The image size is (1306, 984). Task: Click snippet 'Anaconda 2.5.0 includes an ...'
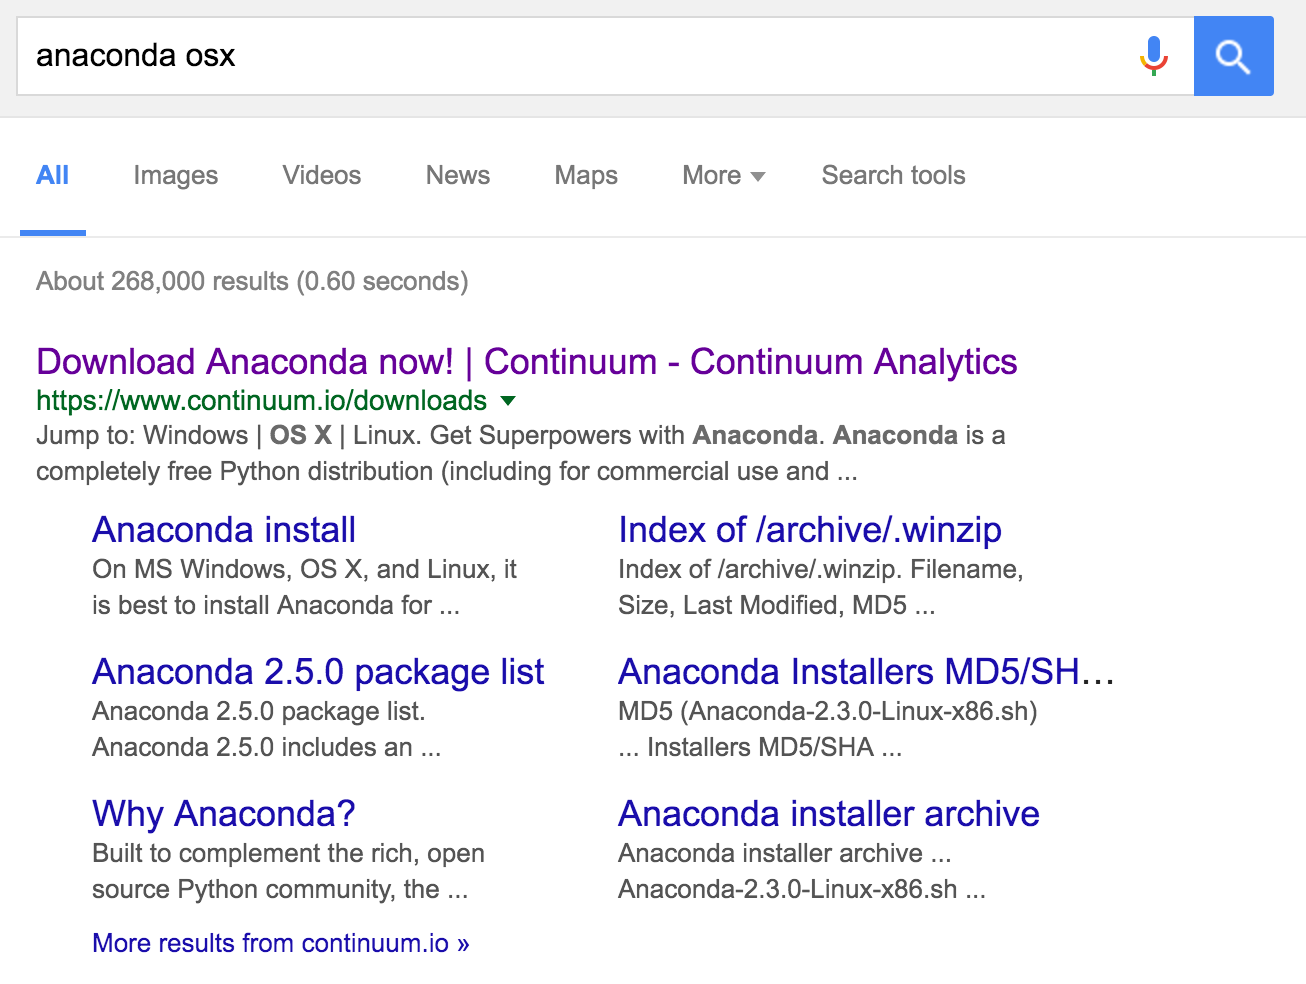tap(267, 747)
